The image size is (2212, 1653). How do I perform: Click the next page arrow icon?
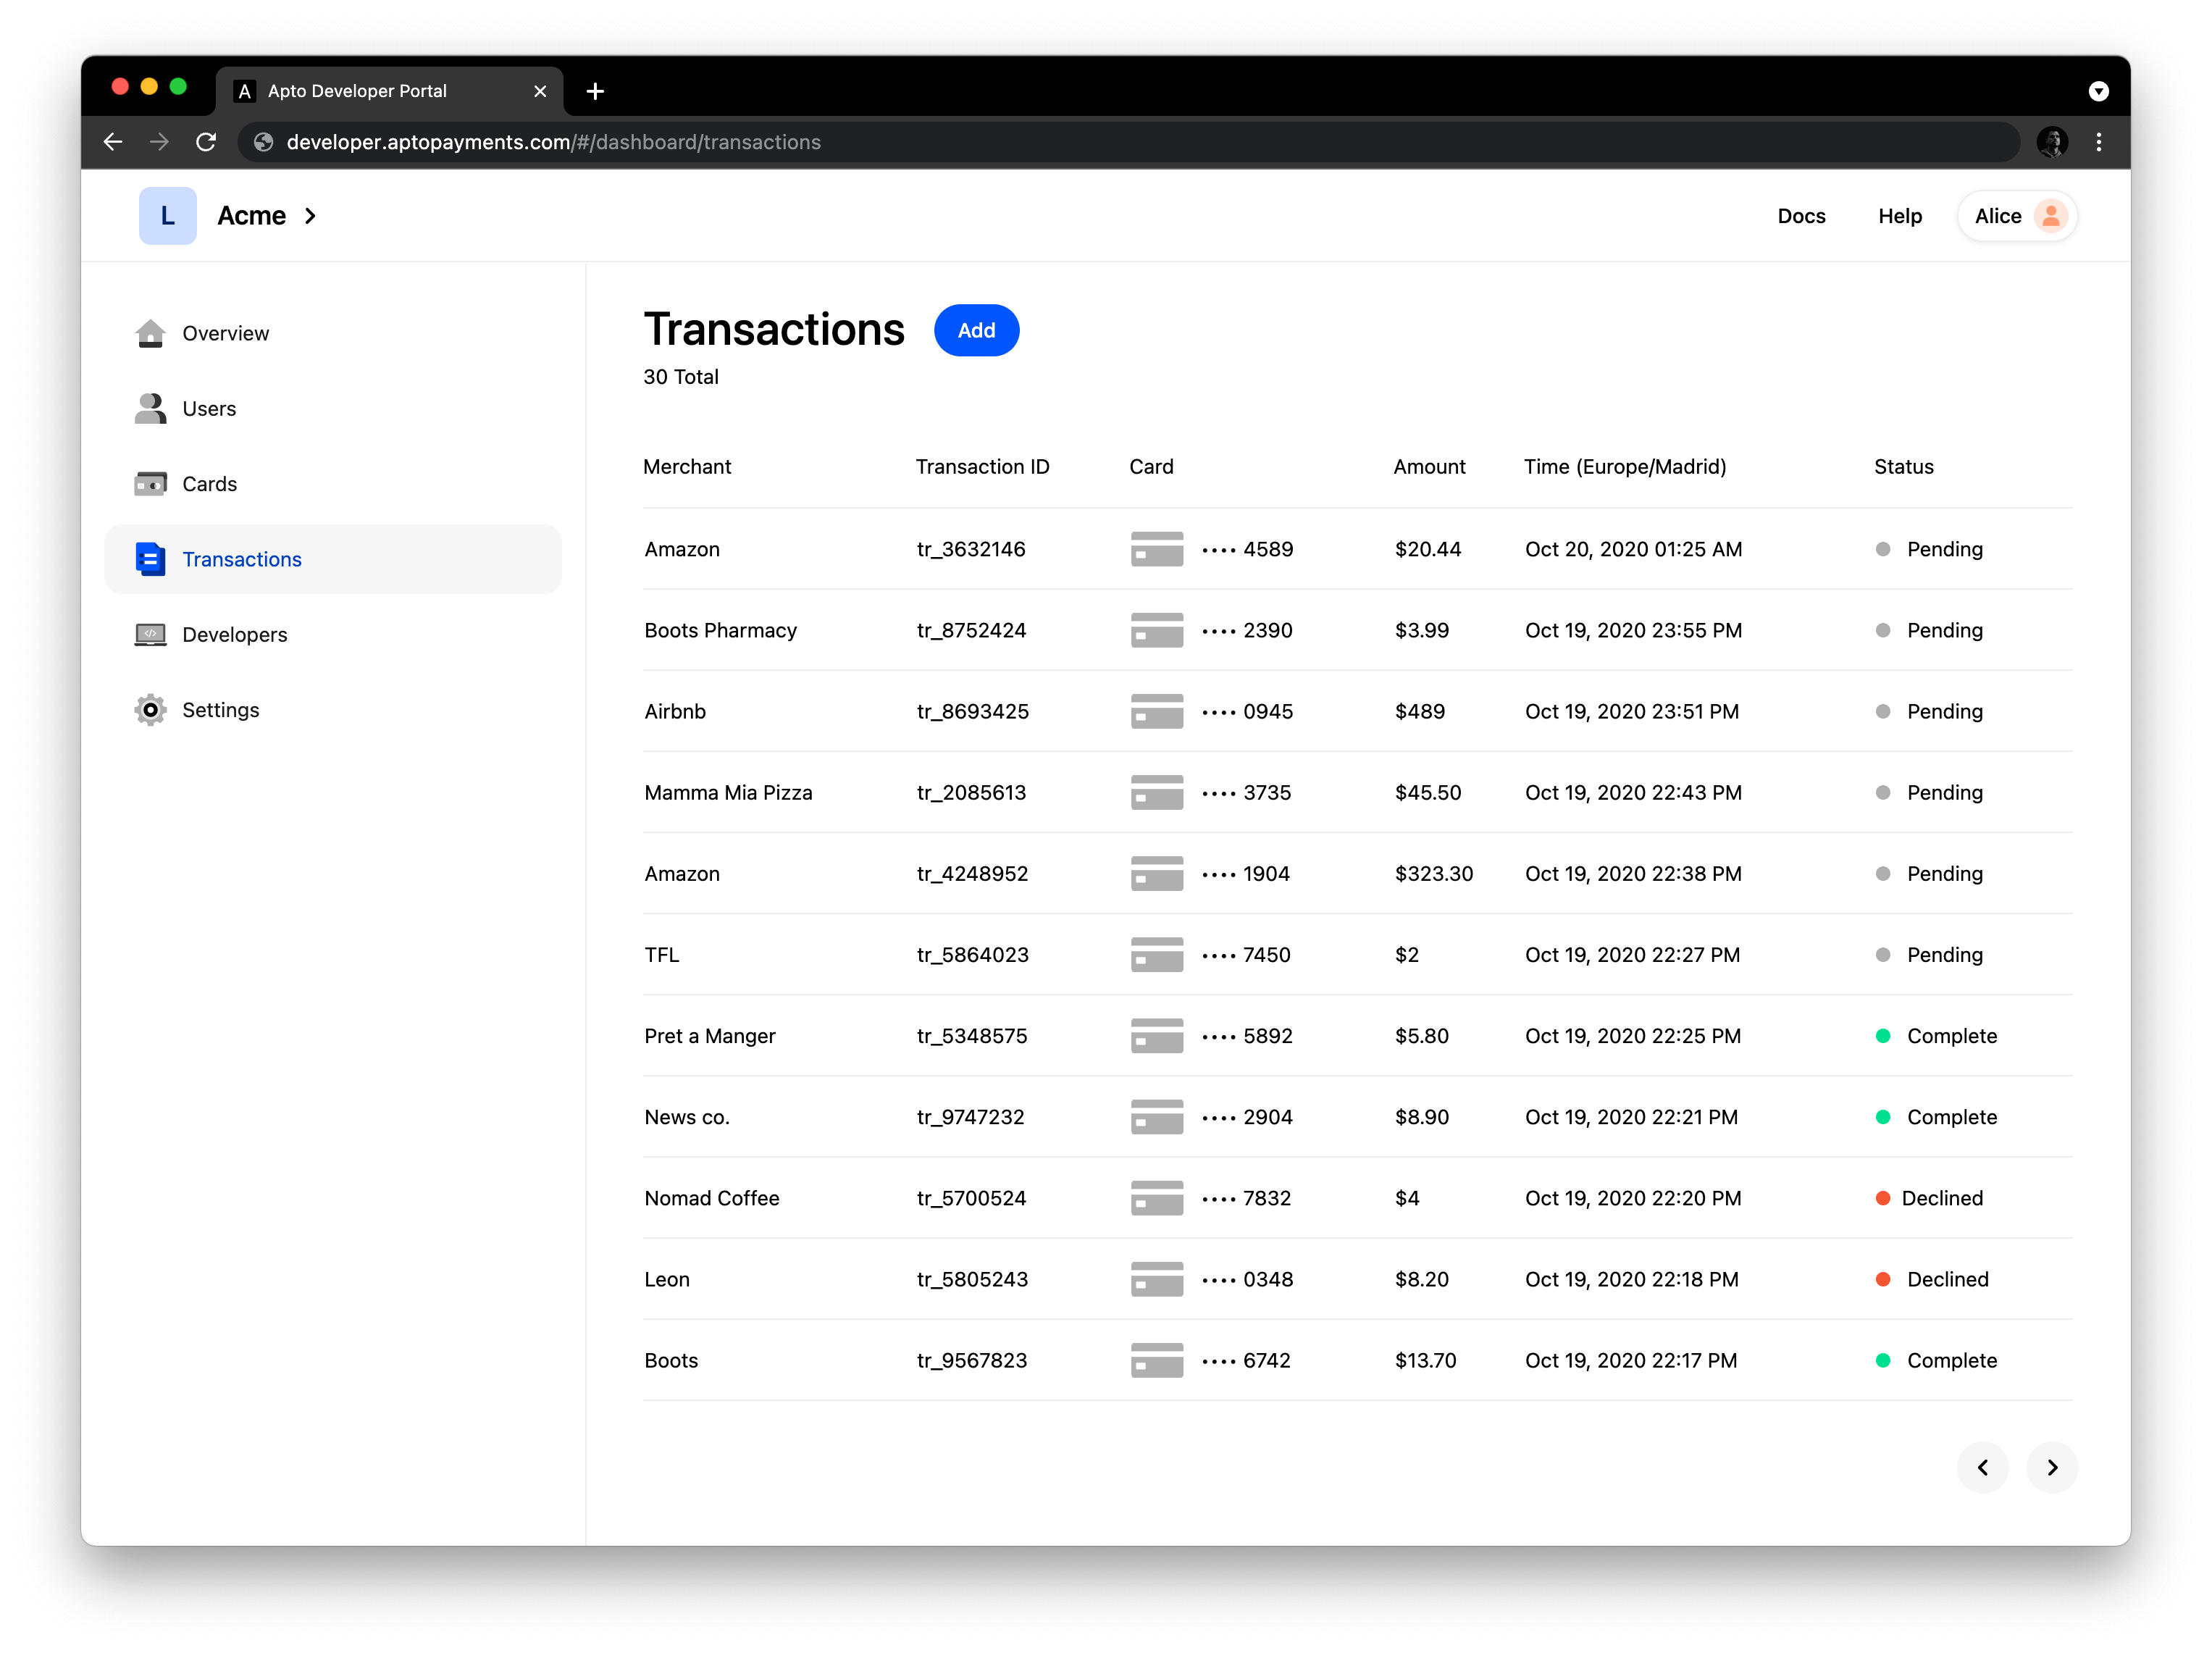pyautogui.click(x=2052, y=1468)
